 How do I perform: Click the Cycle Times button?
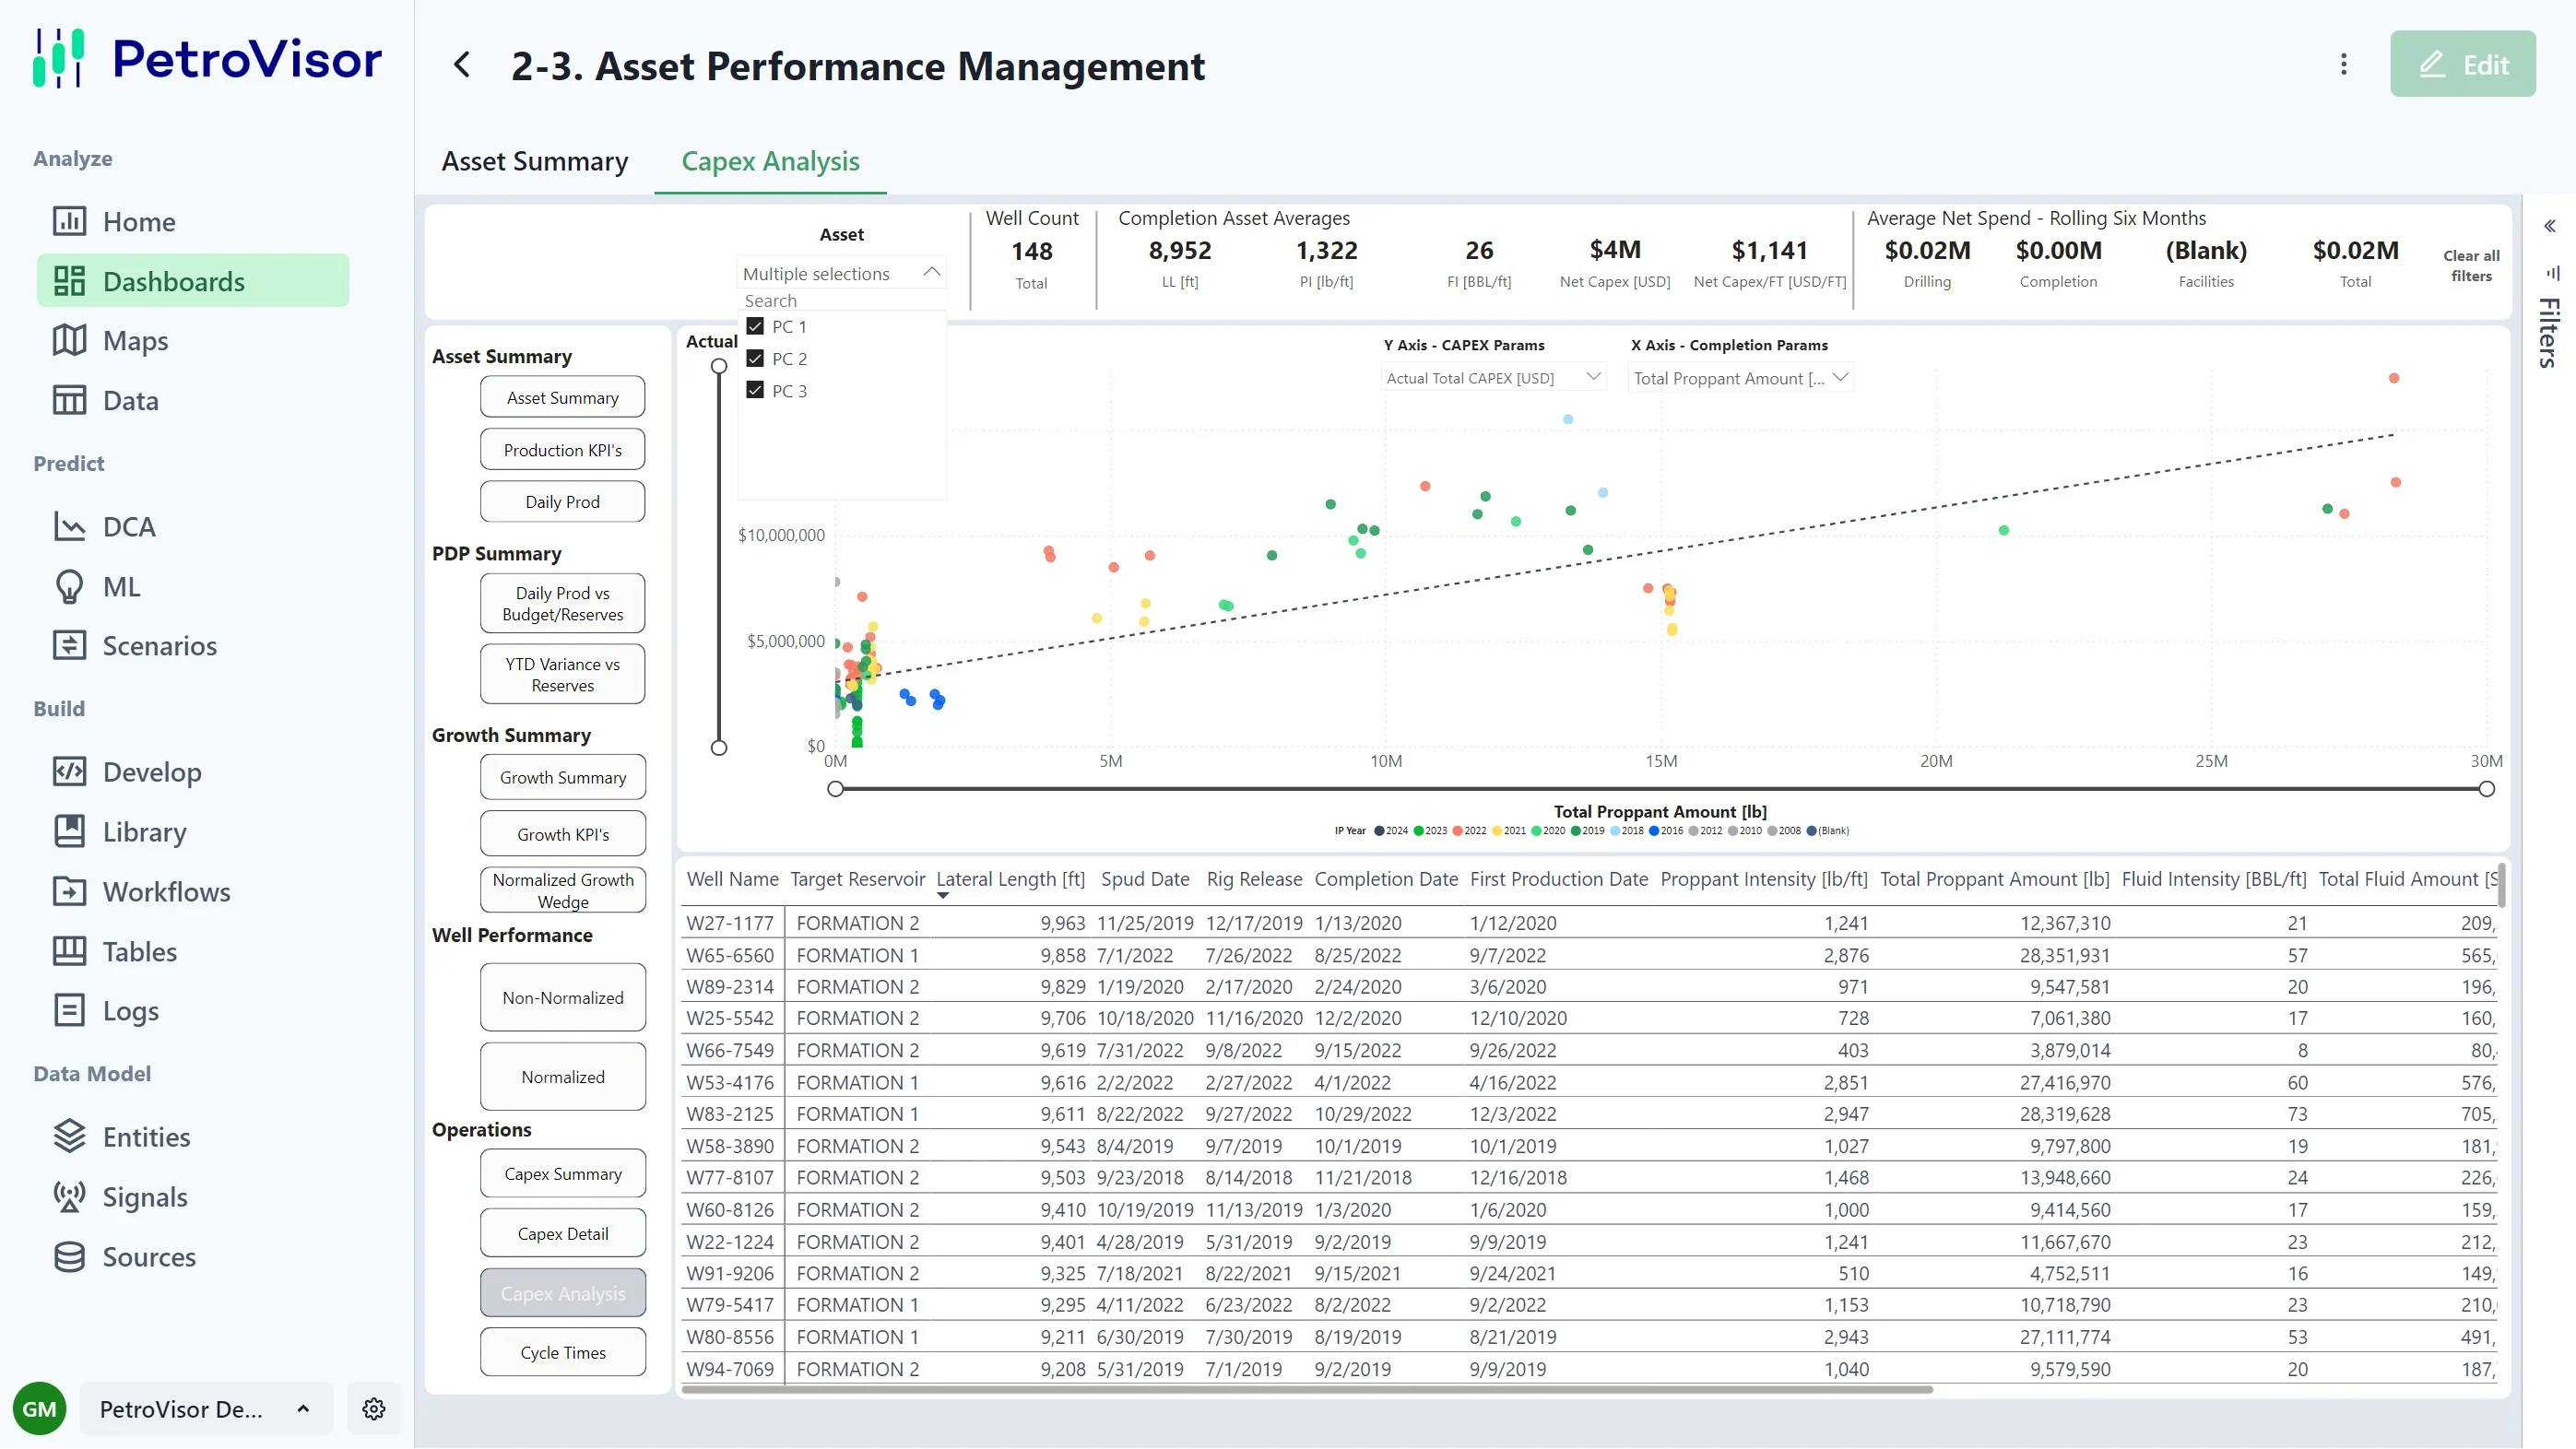coord(562,1352)
